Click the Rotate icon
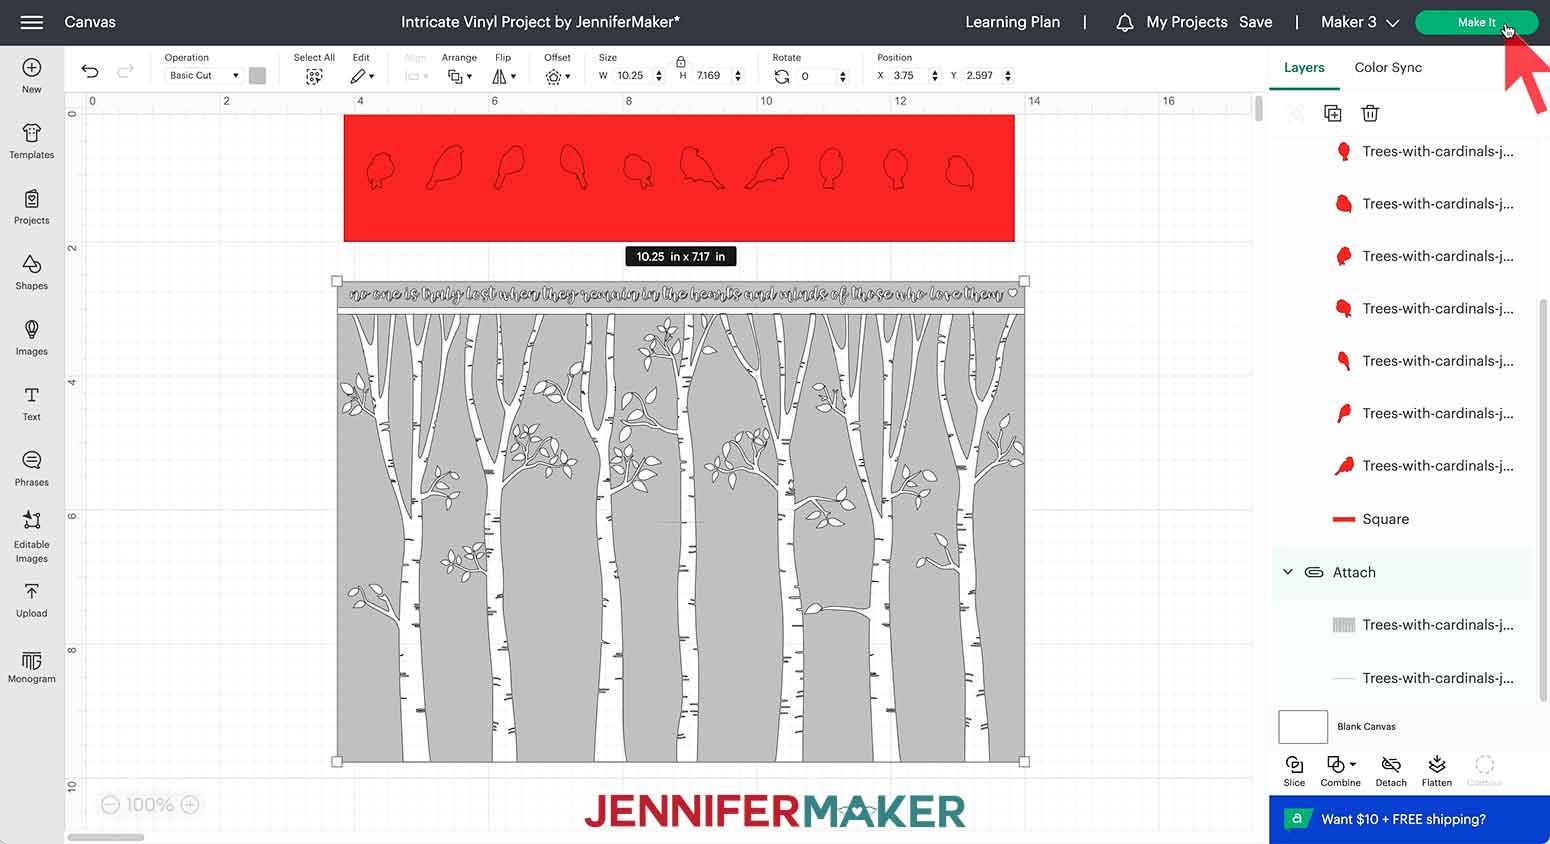 coord(782,76)
